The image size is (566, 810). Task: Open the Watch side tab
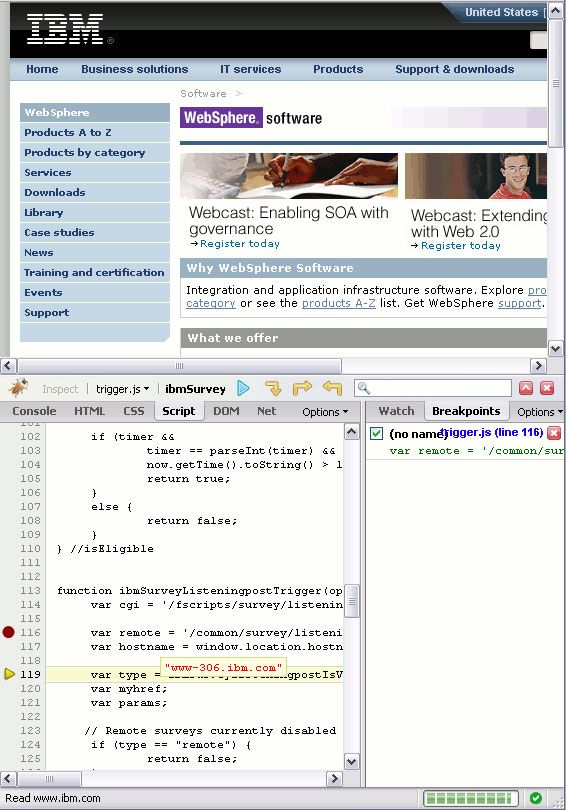pyautogui.click(x=396, y=411)
